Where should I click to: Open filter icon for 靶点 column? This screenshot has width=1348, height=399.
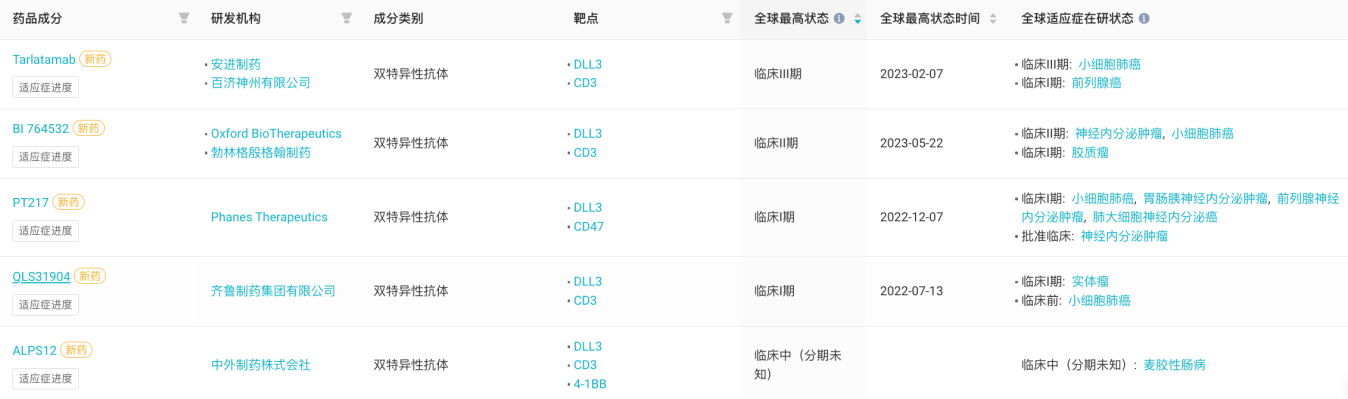coord(727,18)
